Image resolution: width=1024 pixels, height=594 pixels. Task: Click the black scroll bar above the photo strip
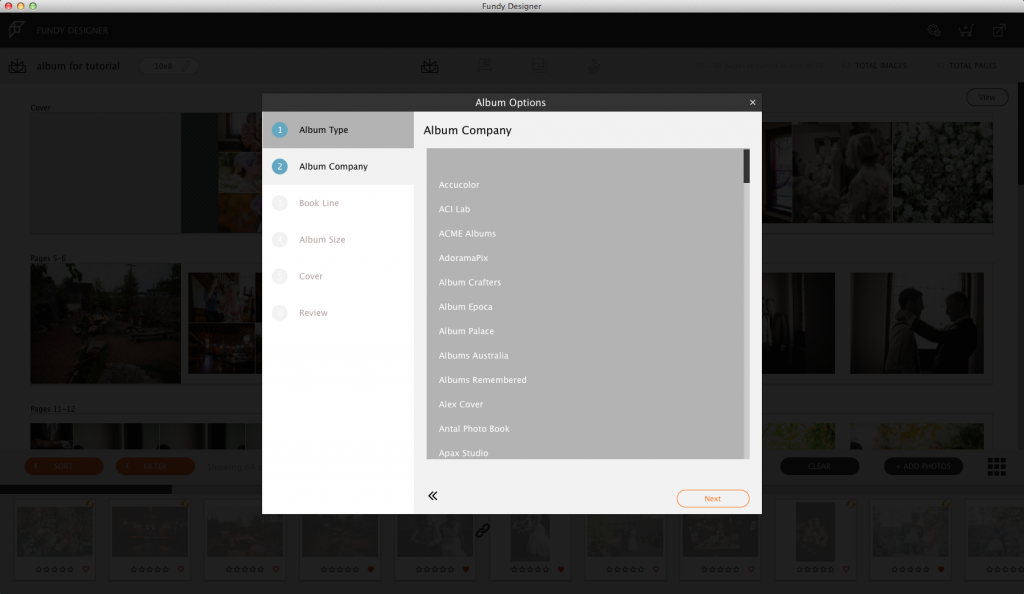[86, 489]
